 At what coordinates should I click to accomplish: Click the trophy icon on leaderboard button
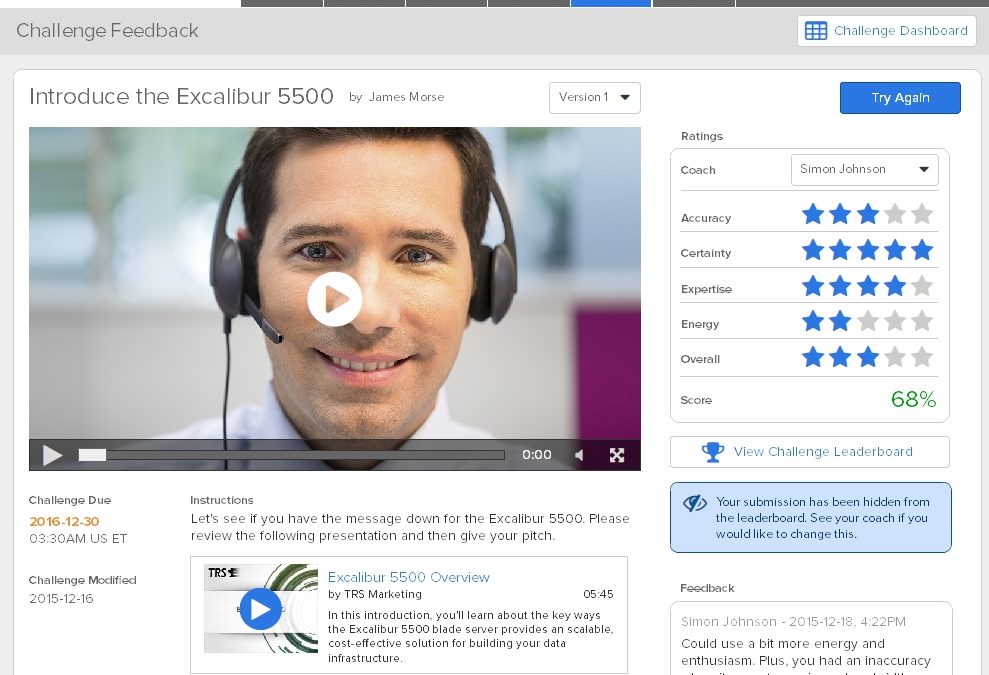(x=713, y=452)
